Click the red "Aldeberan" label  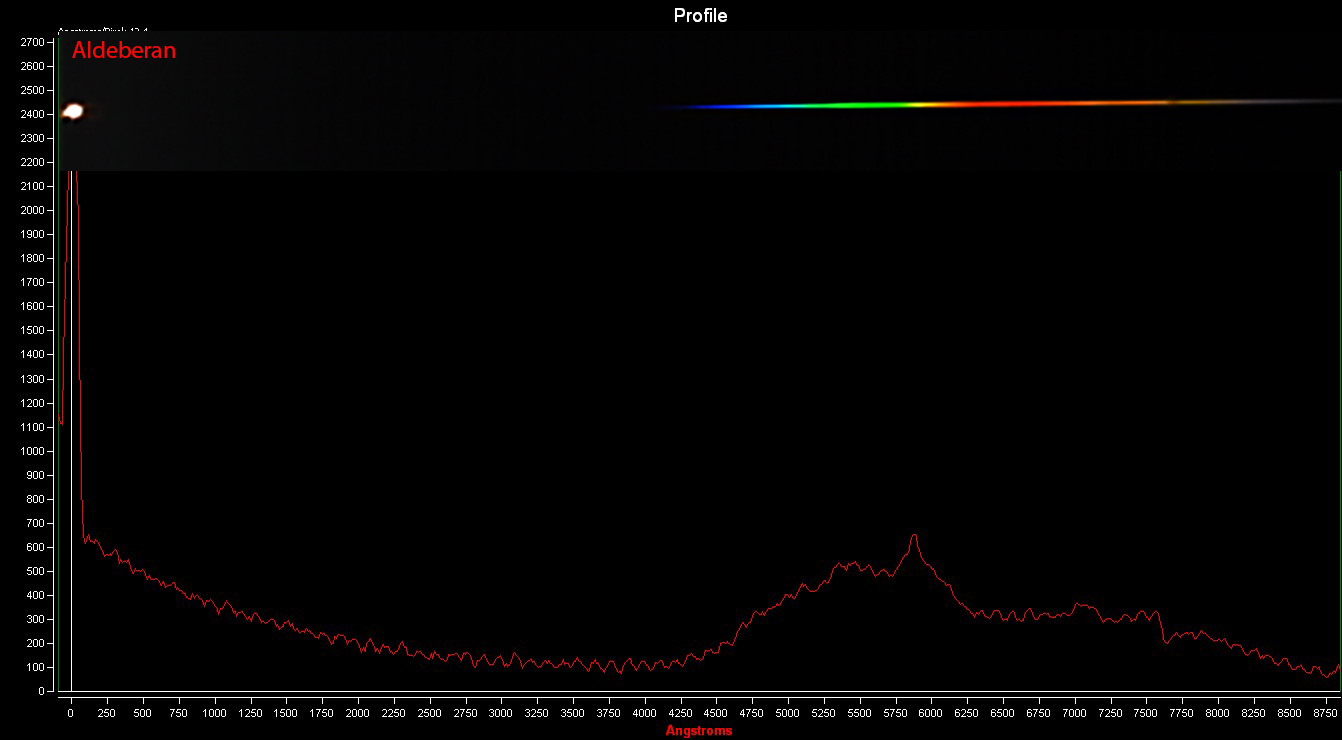tap(123, 51)
